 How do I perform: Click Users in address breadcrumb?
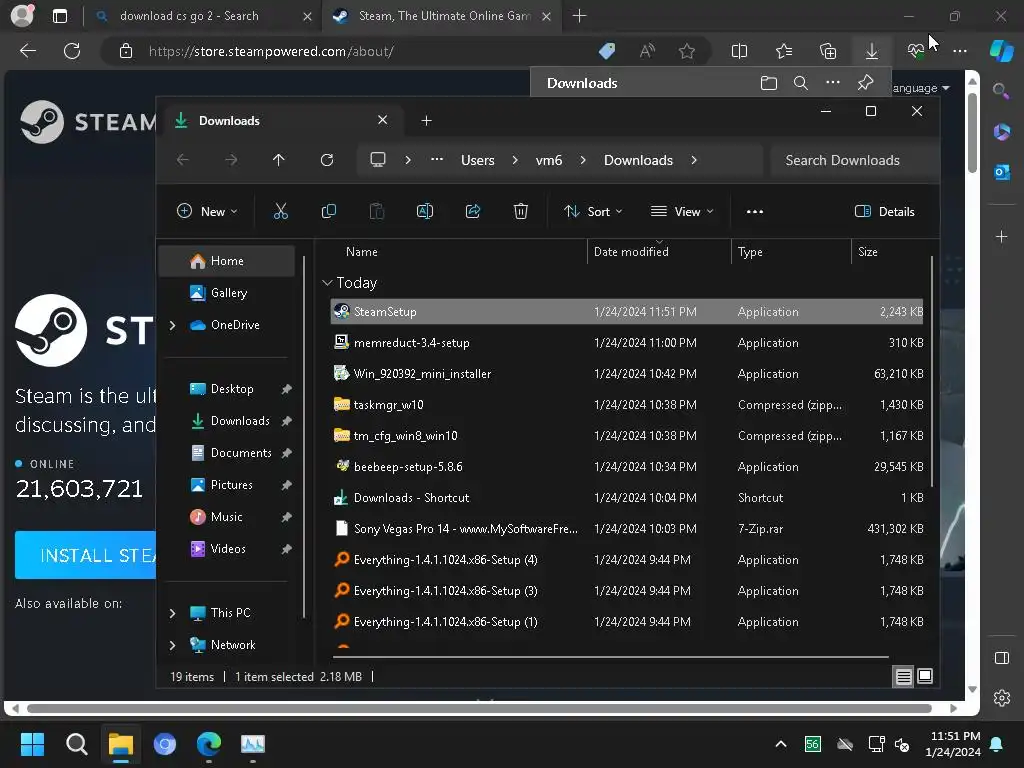point(477,160)
